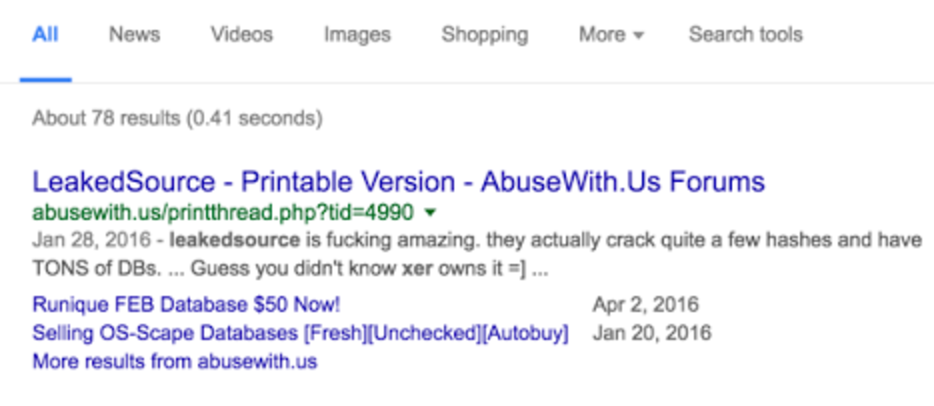This screenshot has width=934, height=406.
Task: Open the Selling OS-Scape Databases link
Action: pyautogui.click(x=300, y=333)
